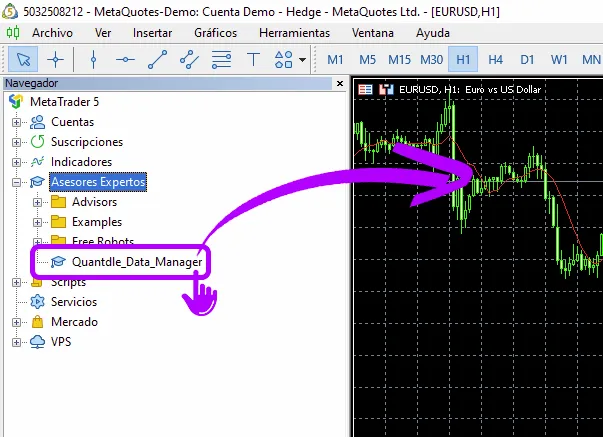Switch chart to W1 timeframe

(559, 60)
